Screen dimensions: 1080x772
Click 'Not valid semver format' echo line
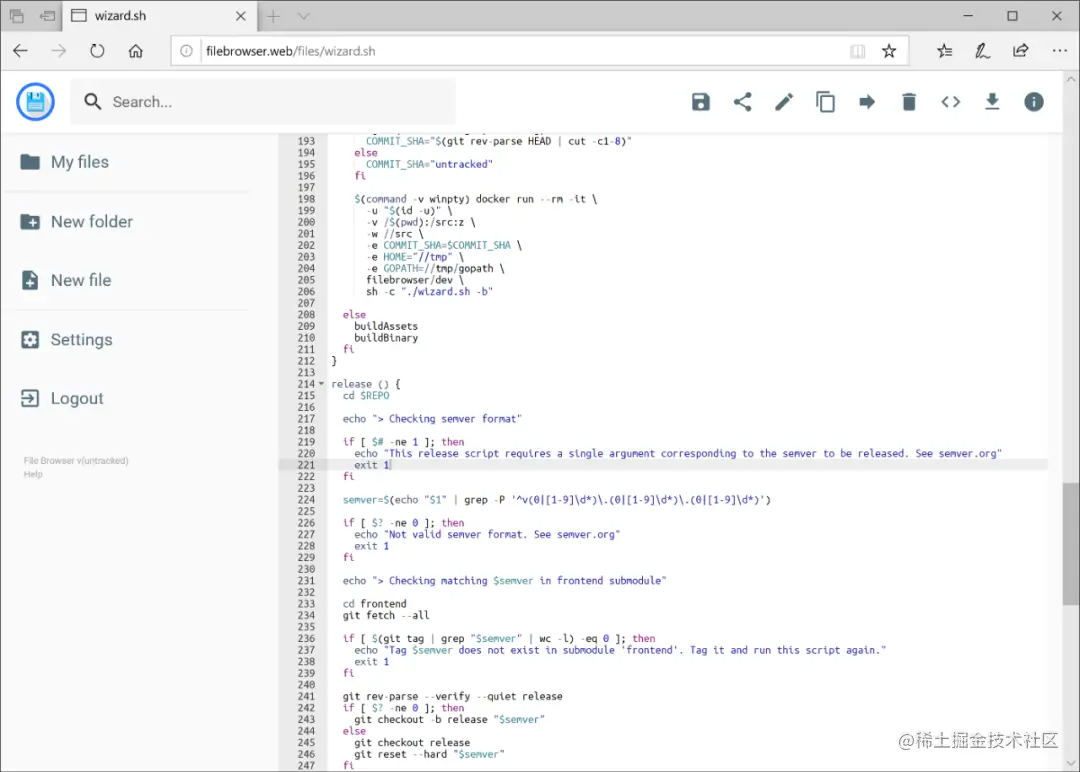(487, 534)
